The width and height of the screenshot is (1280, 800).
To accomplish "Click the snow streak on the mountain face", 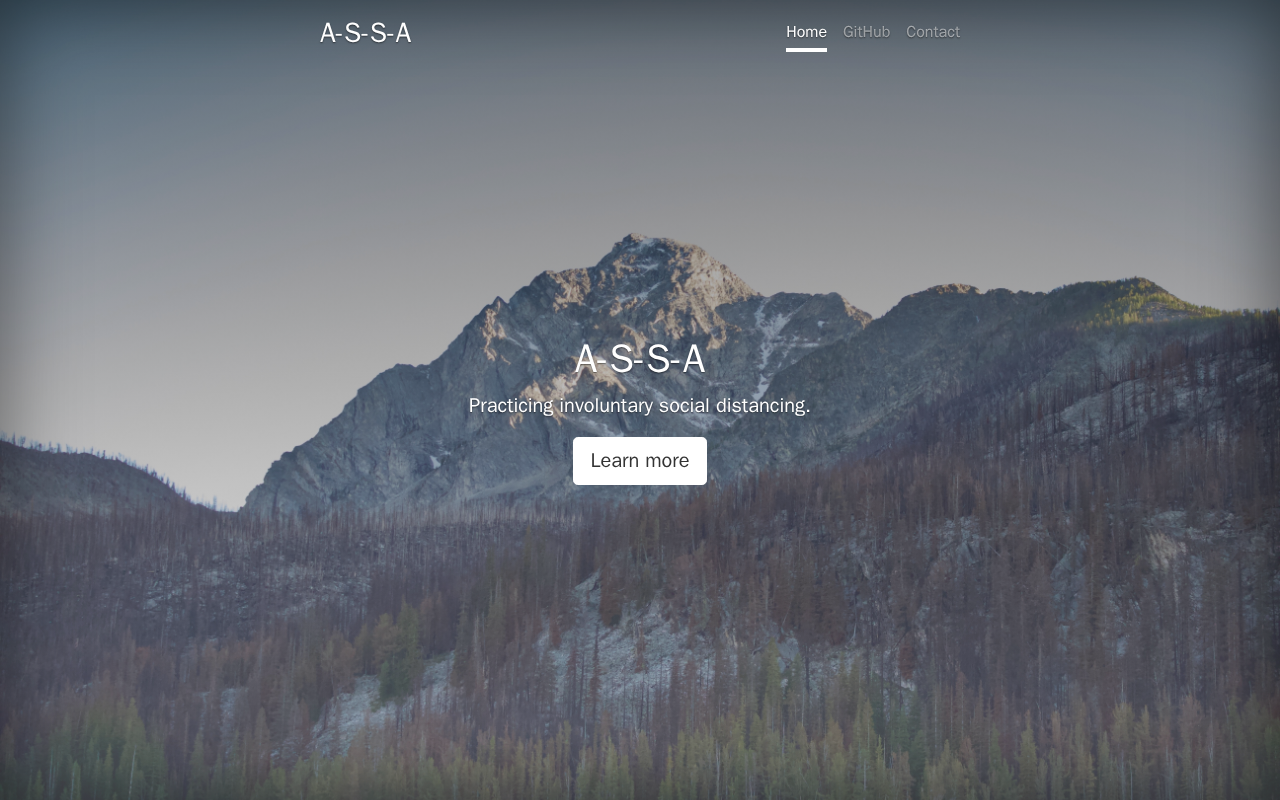I will [768, 340].
